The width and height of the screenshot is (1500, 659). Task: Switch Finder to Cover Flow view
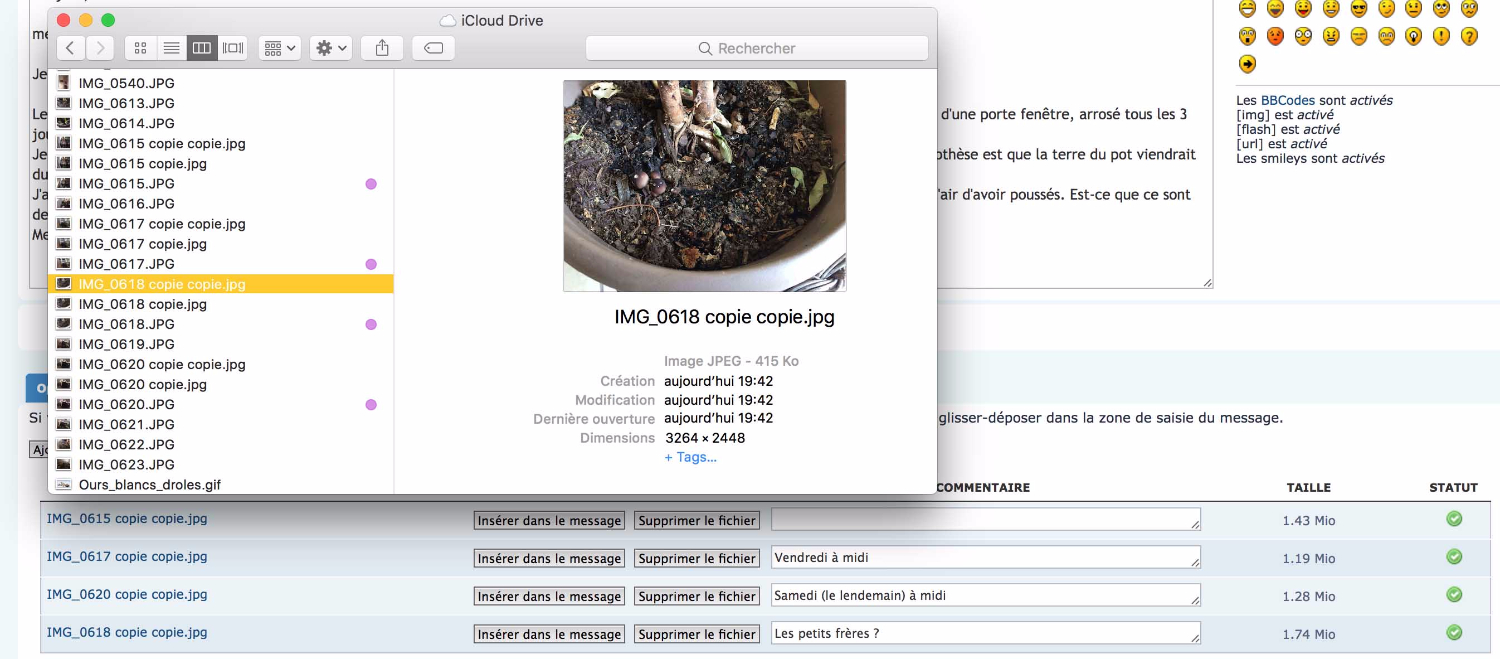point(233,48)
